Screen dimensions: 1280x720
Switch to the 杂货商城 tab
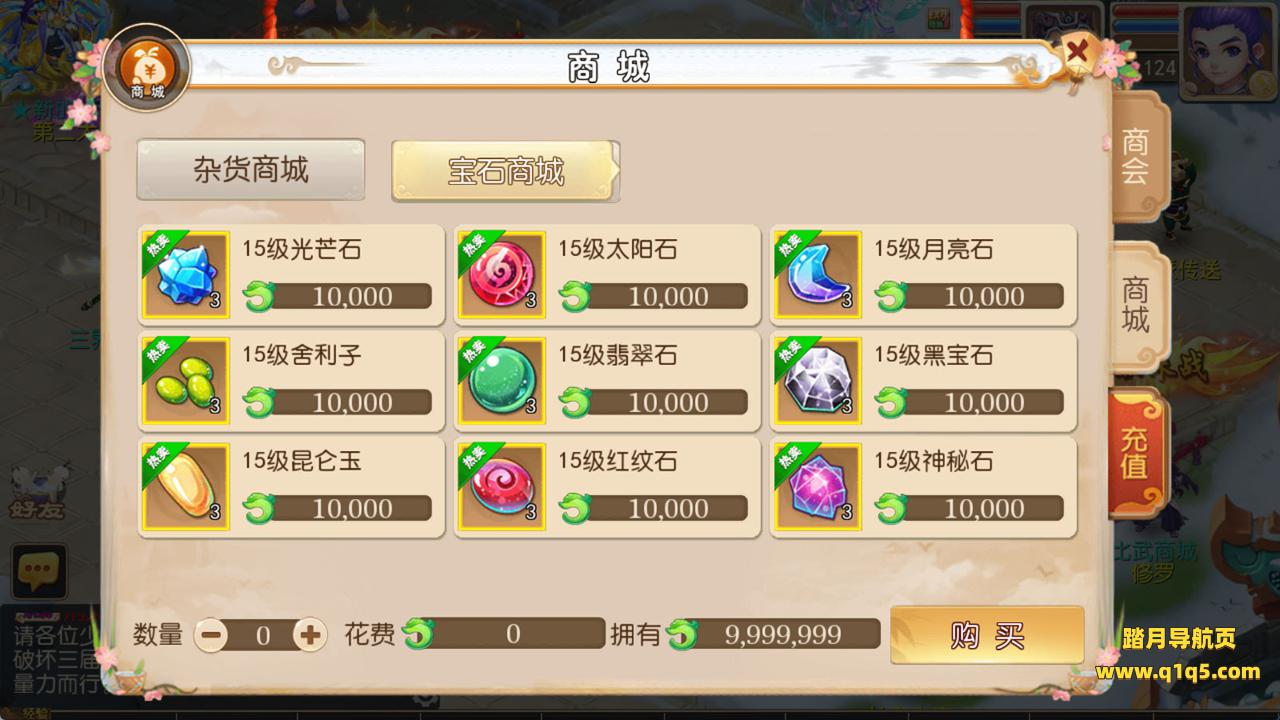click(x=251, y=170)
